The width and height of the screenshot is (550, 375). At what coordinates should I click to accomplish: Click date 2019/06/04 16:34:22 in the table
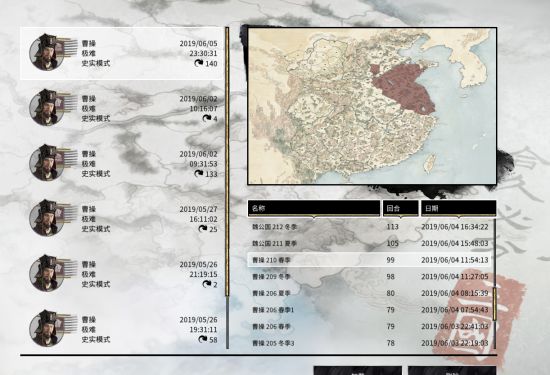[x=455, y=227]
